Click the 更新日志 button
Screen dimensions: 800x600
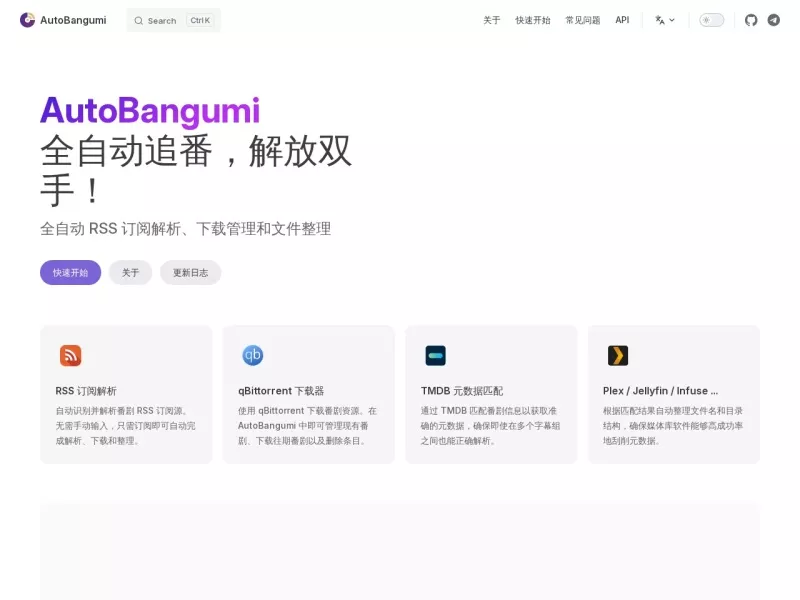(190, 272)
